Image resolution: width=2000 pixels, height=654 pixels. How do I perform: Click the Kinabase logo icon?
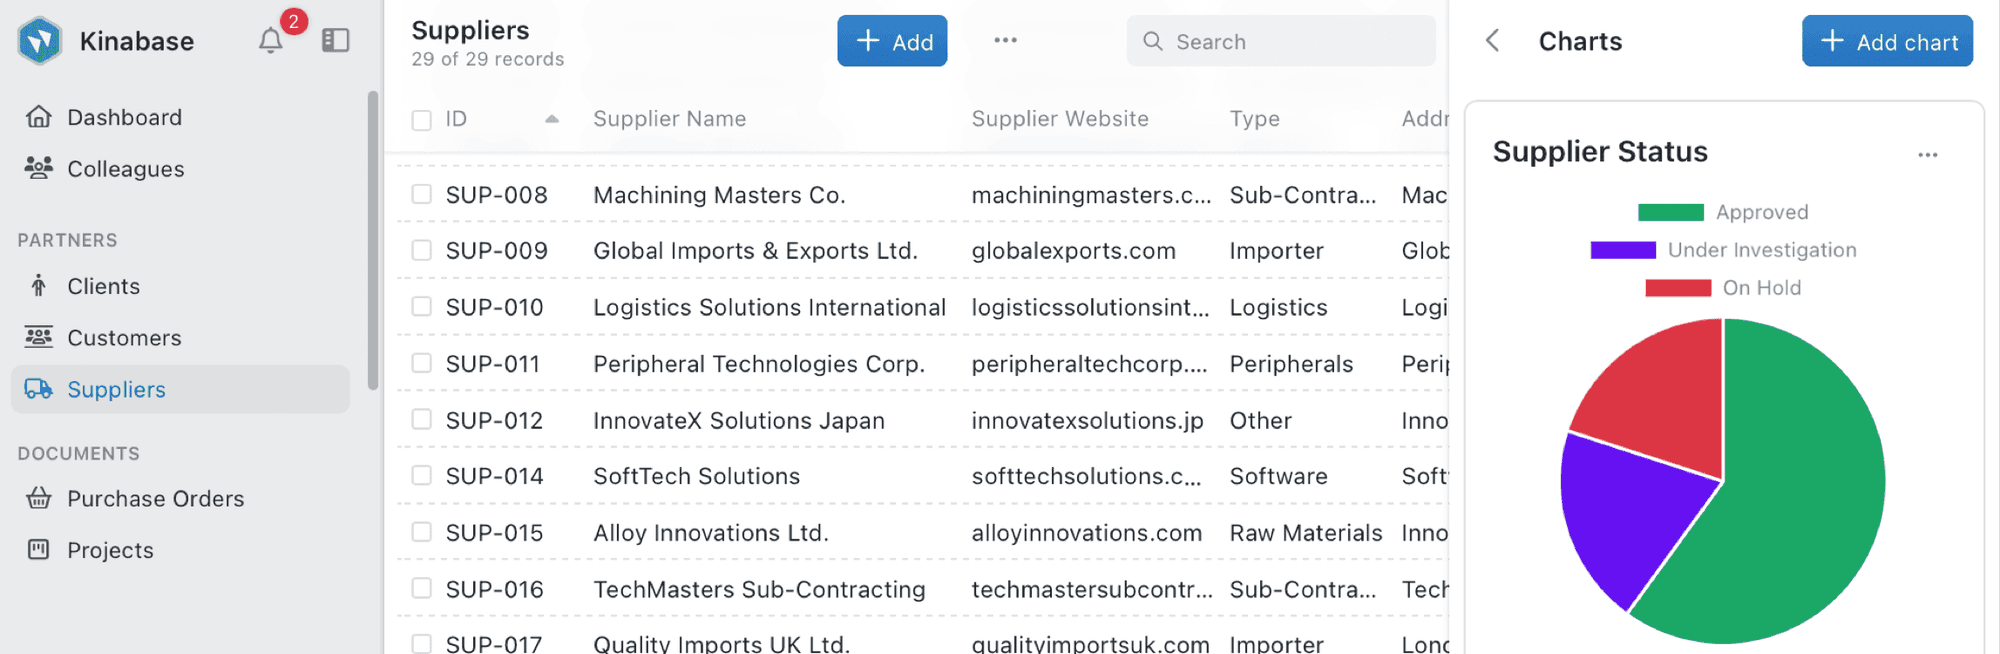40,41
